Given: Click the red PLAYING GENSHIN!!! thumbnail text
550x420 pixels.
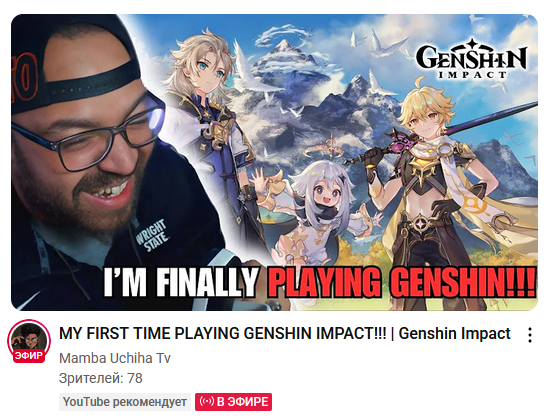Looking at the screenshot, I should (x=402, y=282).
